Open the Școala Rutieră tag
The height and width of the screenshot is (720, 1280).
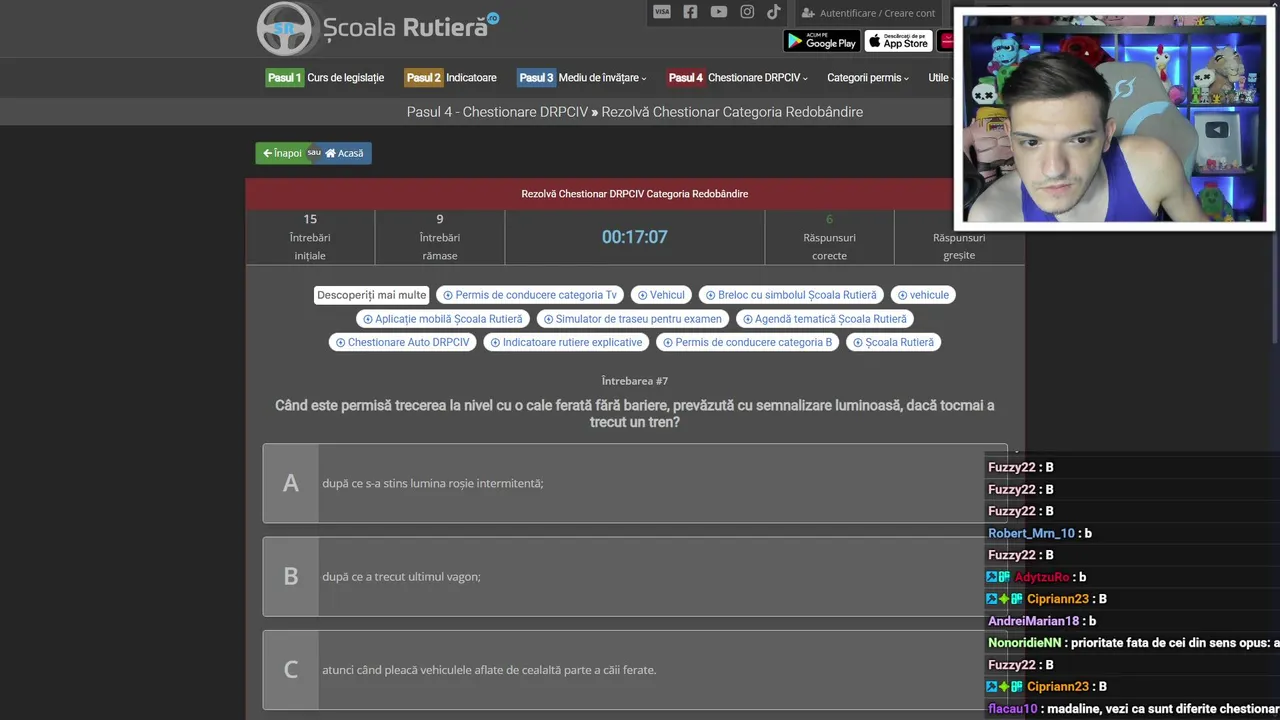pos(893,342)
